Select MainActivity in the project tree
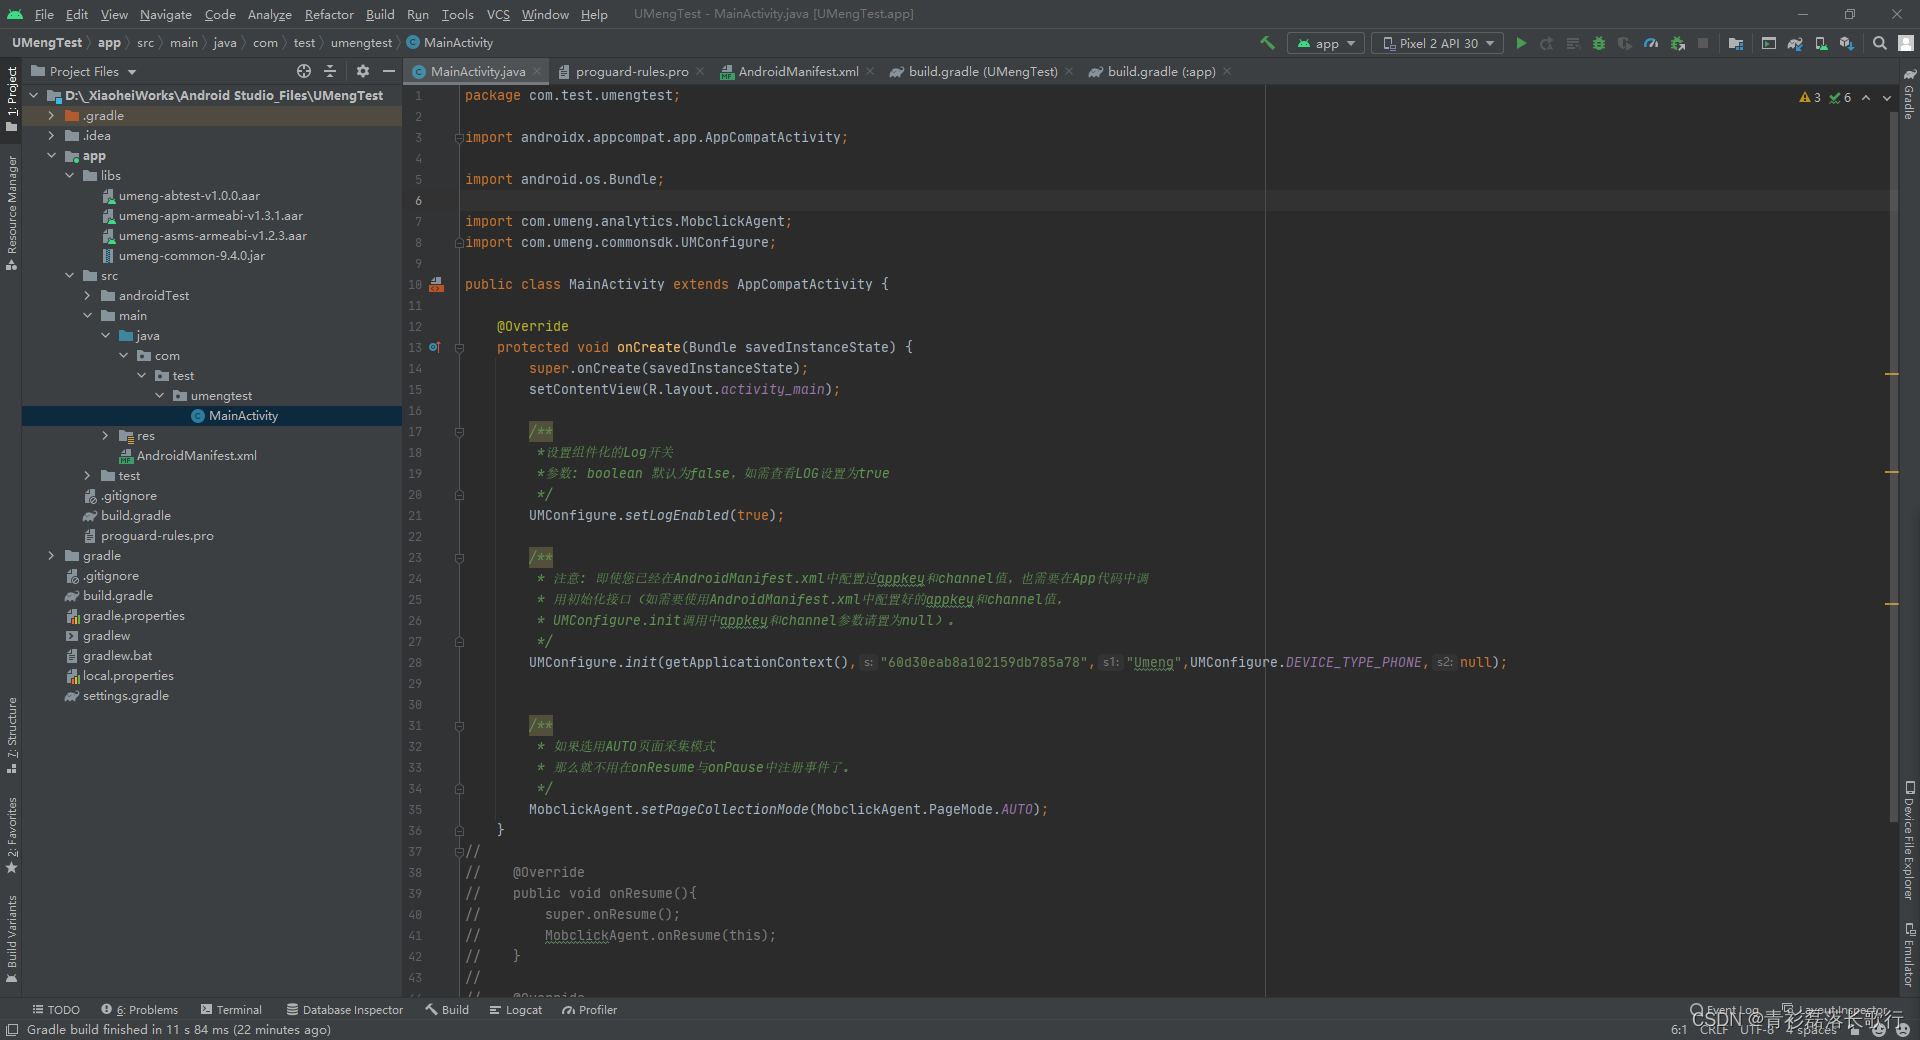 click(x=243, y=415)
